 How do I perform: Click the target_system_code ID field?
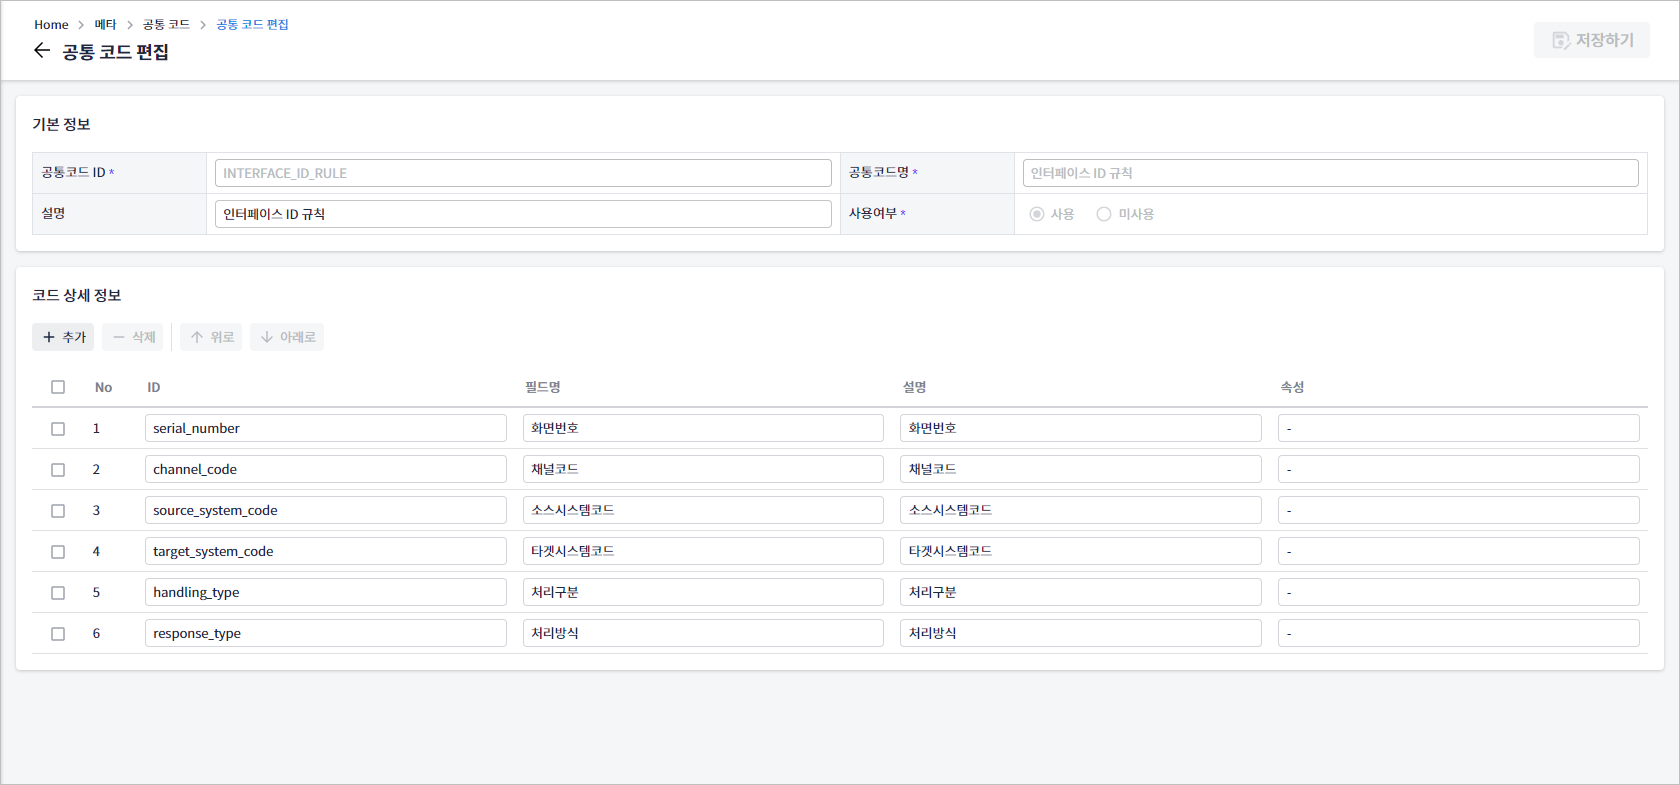[x=326, y=551]
